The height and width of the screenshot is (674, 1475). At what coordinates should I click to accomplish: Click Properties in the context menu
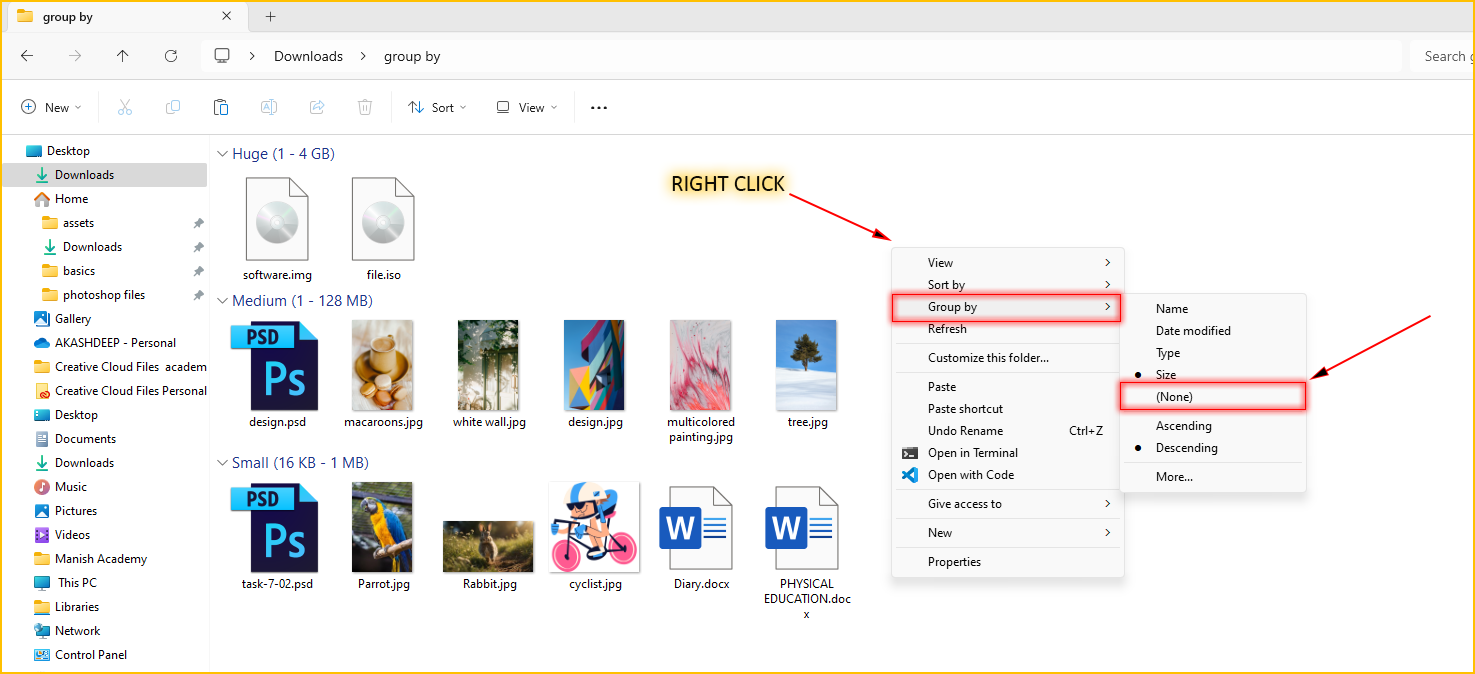(x=954, y=562)
